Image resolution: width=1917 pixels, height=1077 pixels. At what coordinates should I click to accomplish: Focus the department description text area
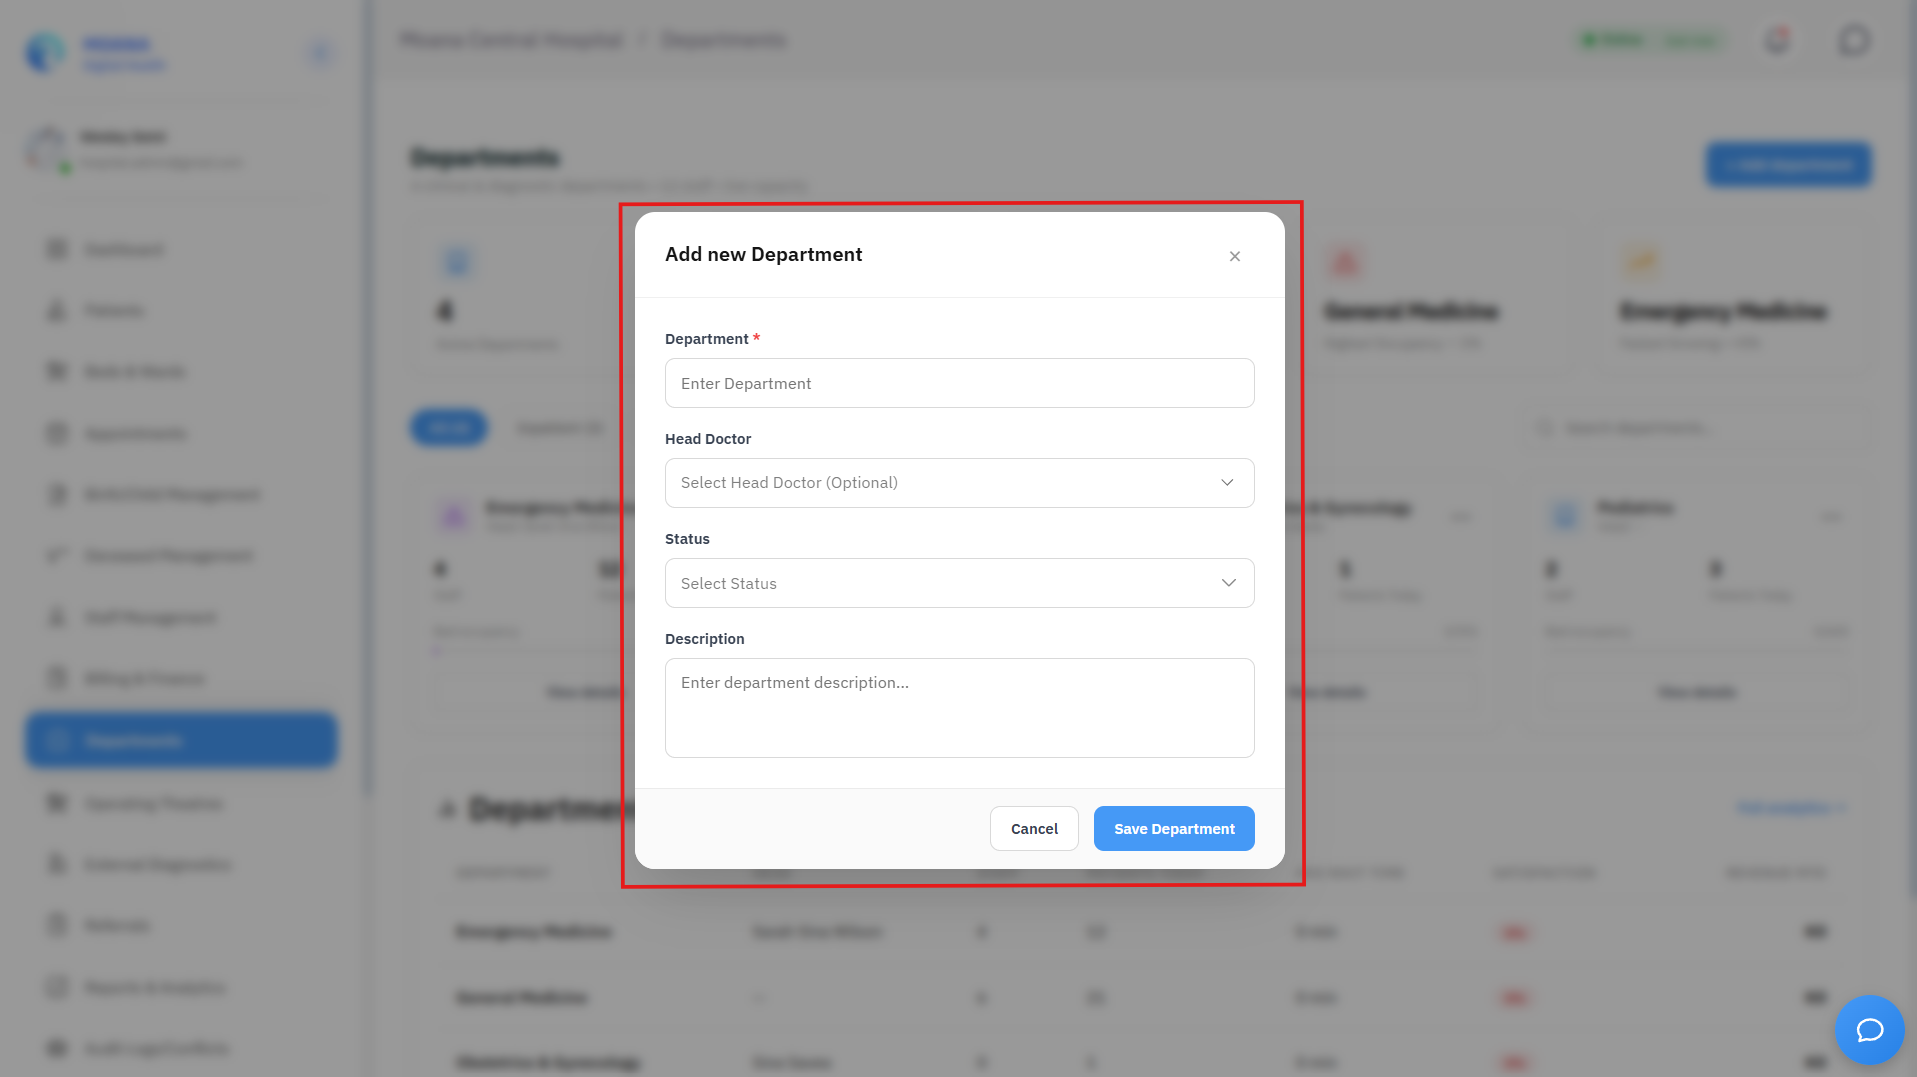[x=959, y=708]
